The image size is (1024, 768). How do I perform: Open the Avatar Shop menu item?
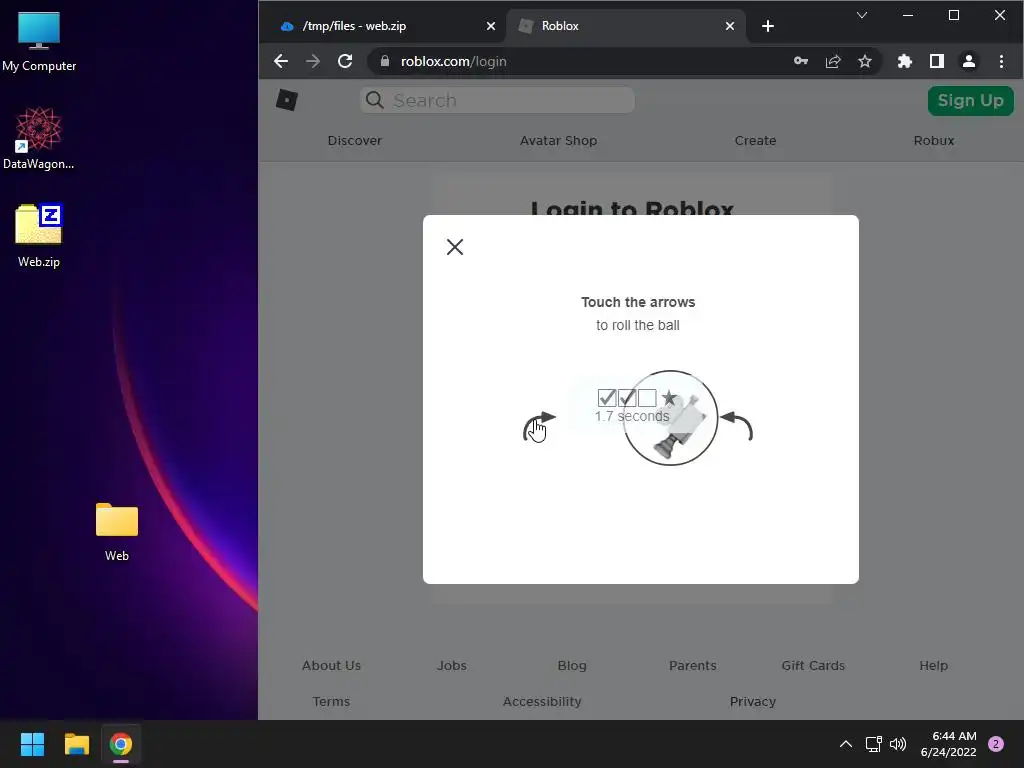[x=558, y=140]
